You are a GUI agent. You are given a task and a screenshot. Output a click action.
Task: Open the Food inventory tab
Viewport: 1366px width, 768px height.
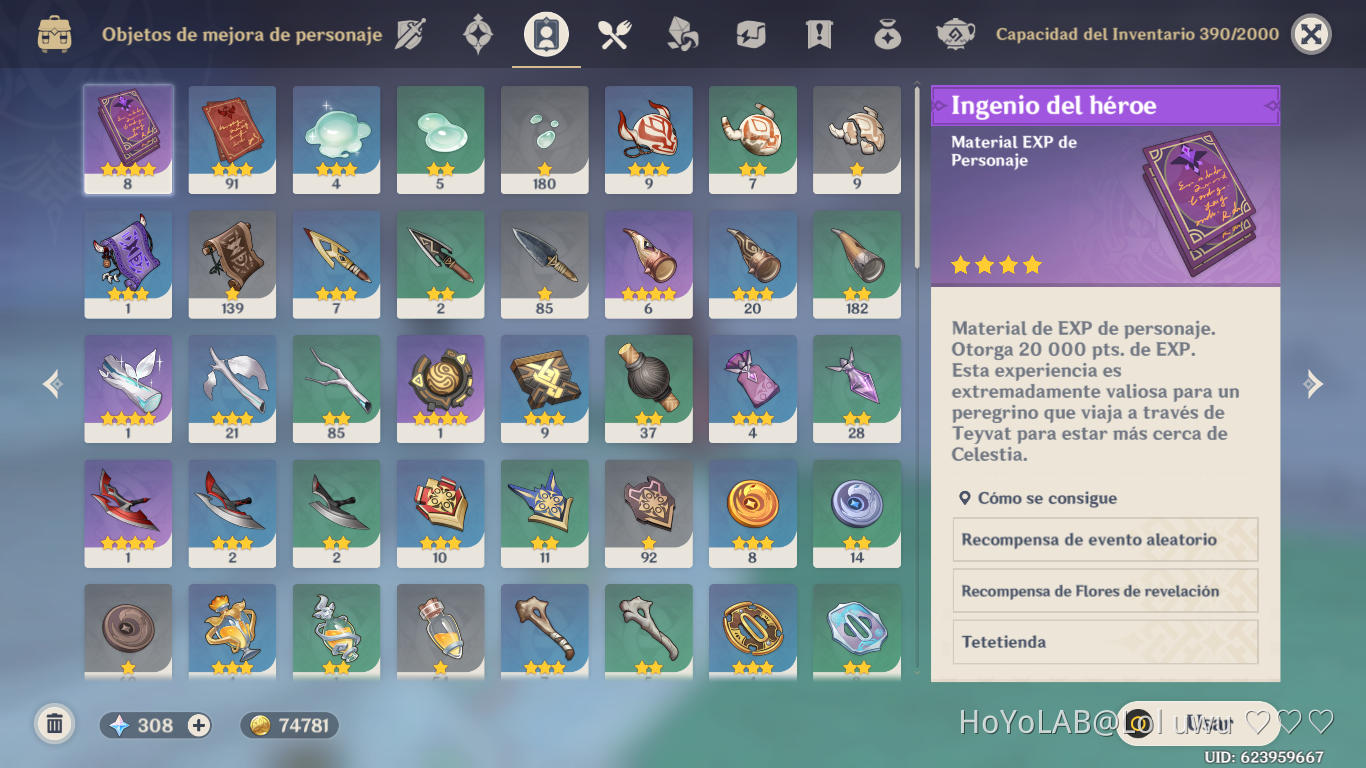tap(614, 34)
